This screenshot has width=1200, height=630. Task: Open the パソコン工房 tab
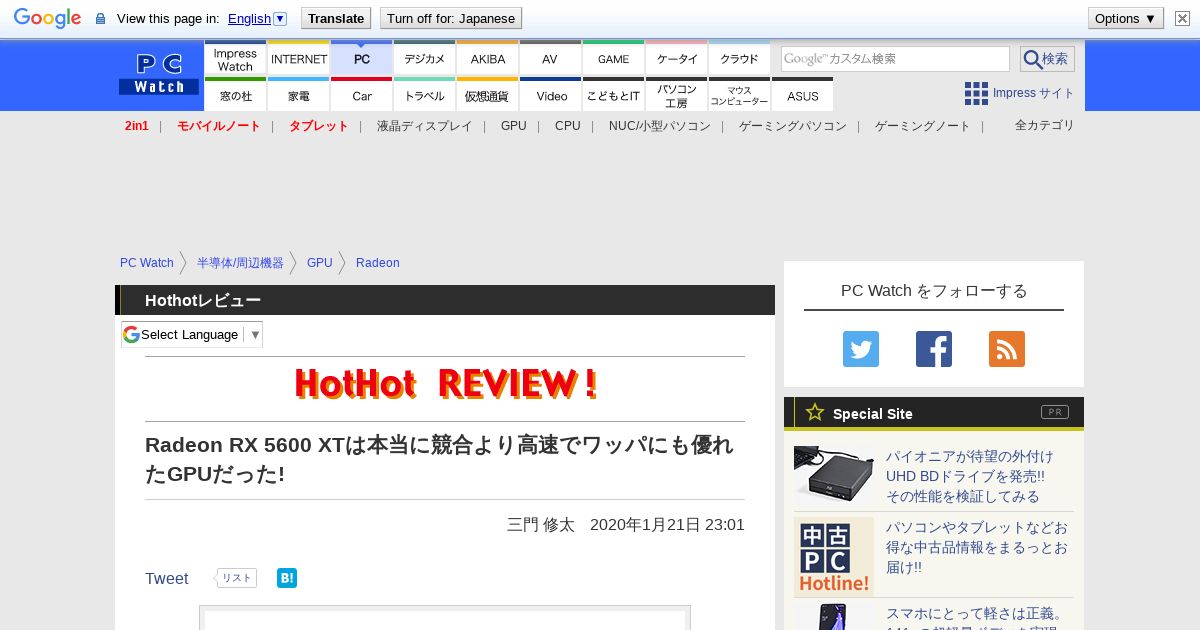pyautogui.click(x=676, y=95)
